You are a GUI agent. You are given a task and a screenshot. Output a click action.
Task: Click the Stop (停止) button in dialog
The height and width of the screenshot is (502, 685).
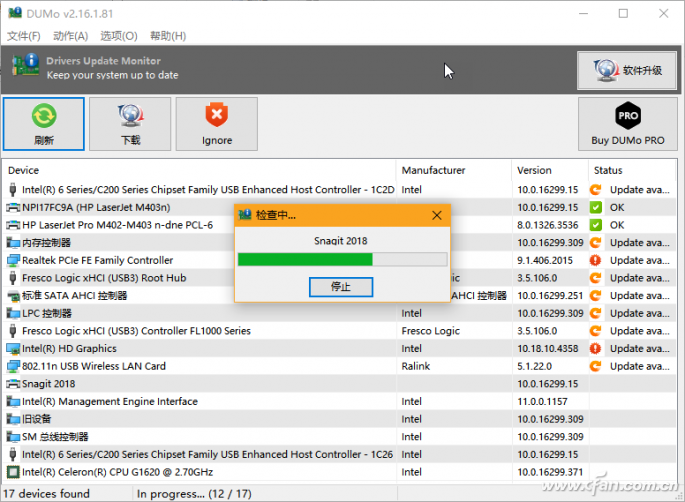point(340,287)
